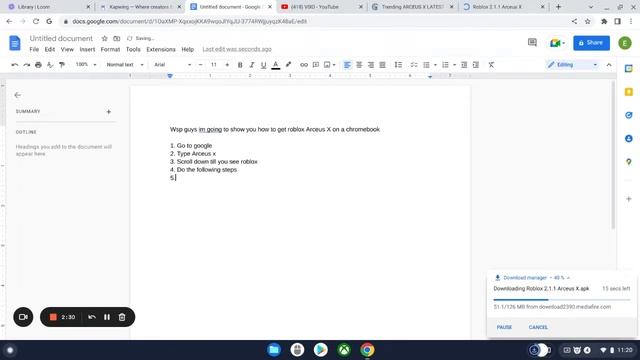Open the Tools menu
Screen dimensions: 640x360
(x=133, y=49)
